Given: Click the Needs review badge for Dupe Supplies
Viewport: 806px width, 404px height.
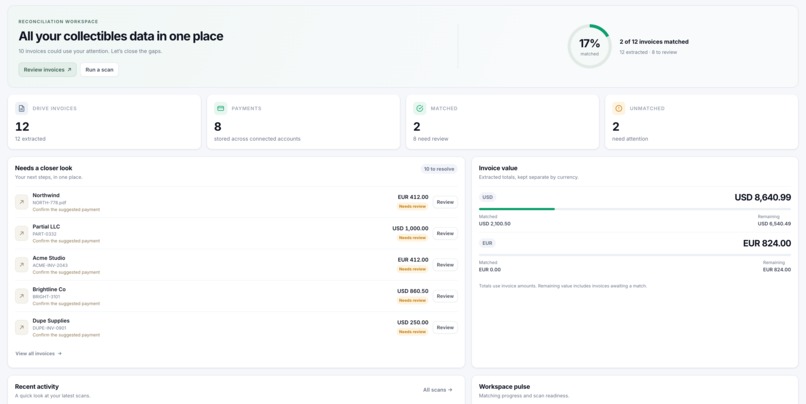Looking at the screenshot, I should [x=413, y=332].
